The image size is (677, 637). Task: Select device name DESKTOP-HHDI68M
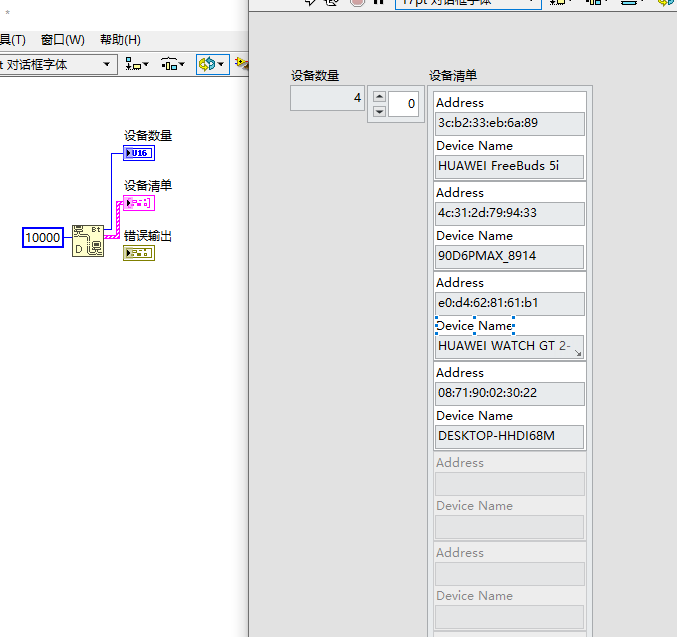tap(509, 436)
